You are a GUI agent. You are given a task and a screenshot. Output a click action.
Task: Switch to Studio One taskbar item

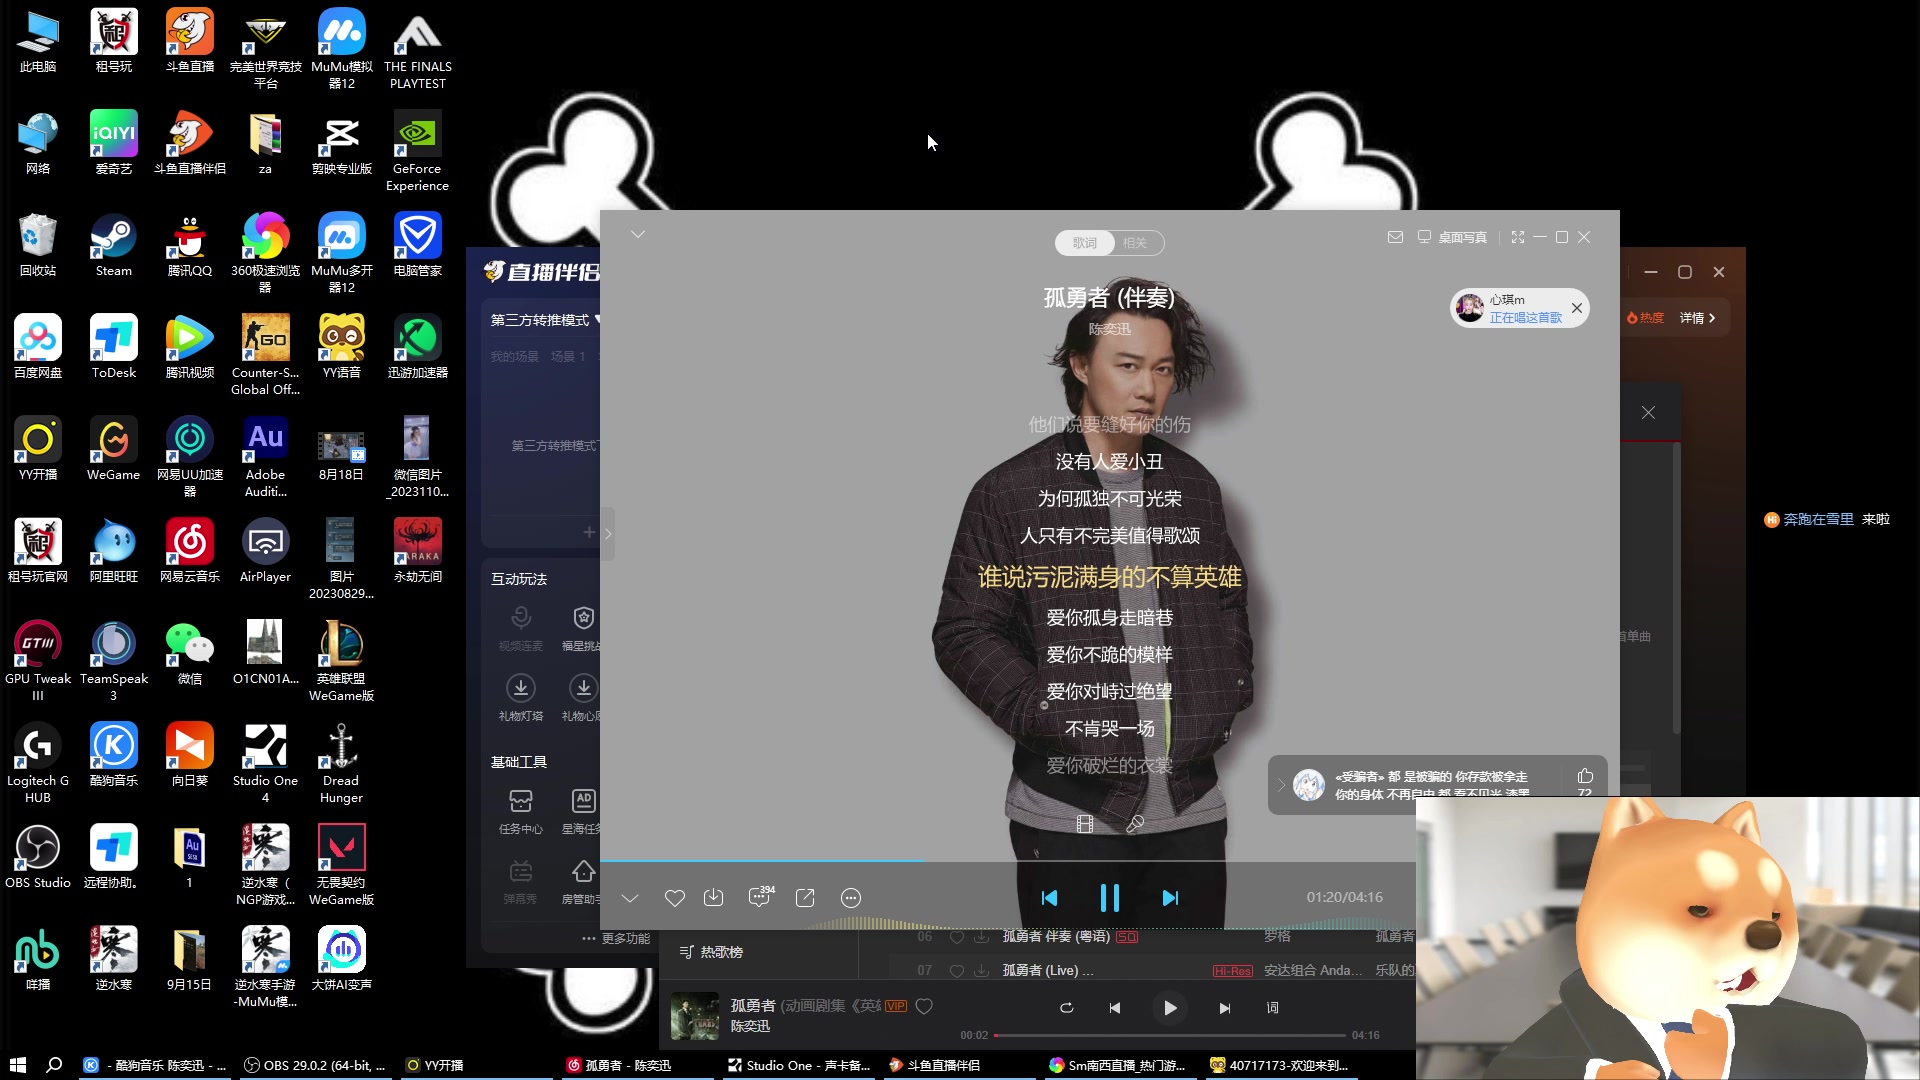click(800, 1065)
